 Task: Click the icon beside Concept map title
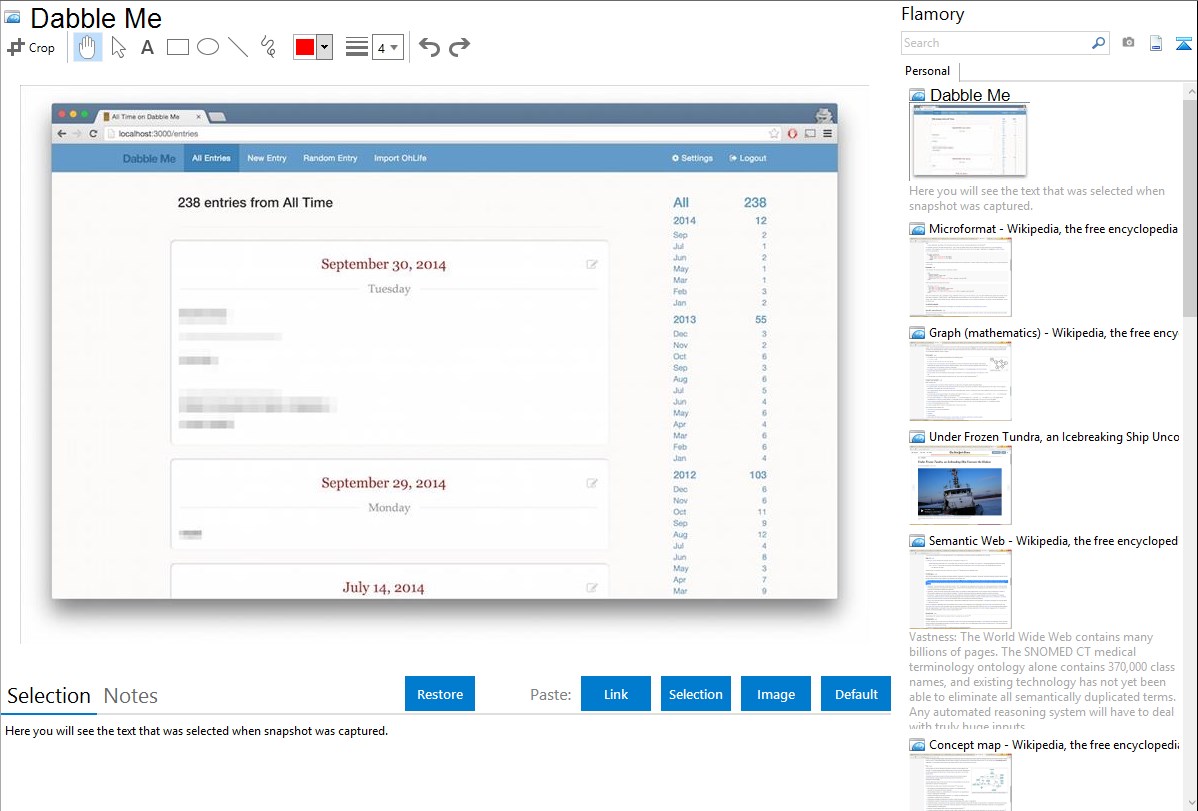point(918,744)
